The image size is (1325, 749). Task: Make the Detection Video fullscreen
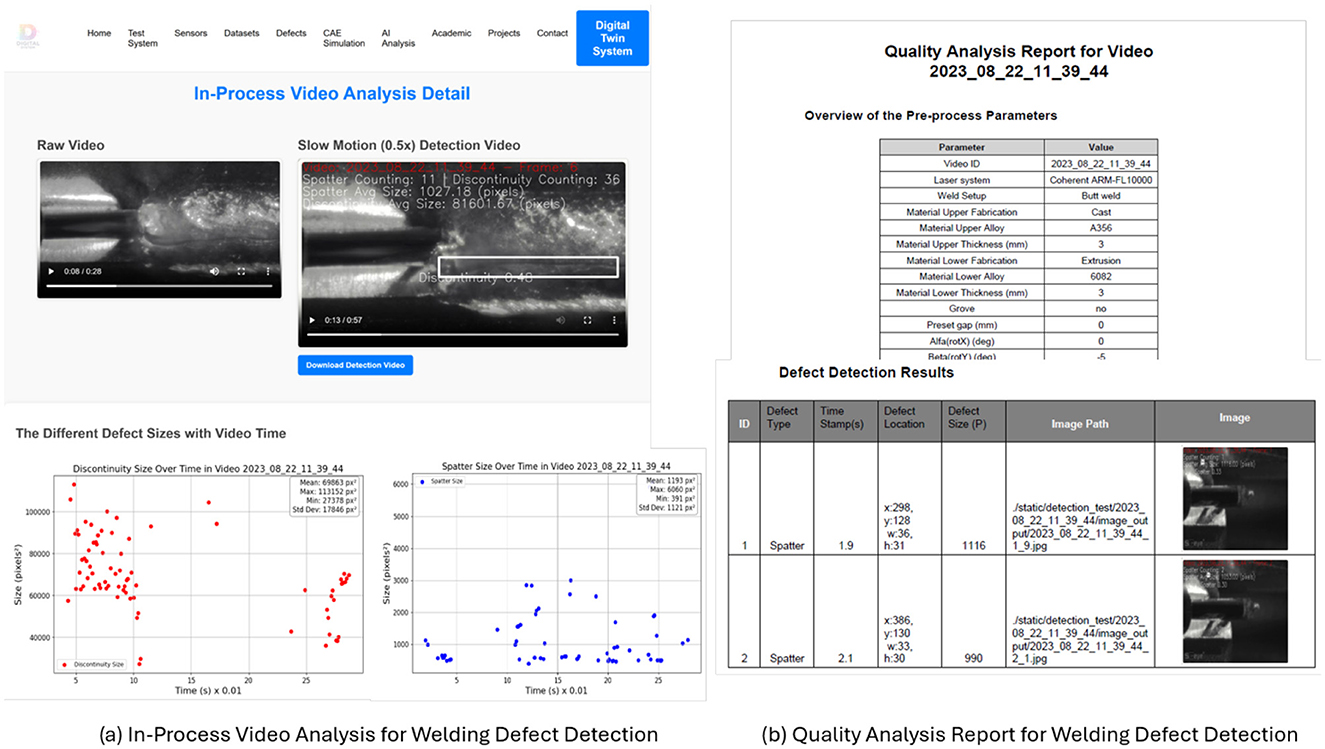pyautogui.click(x=586, y=320)
